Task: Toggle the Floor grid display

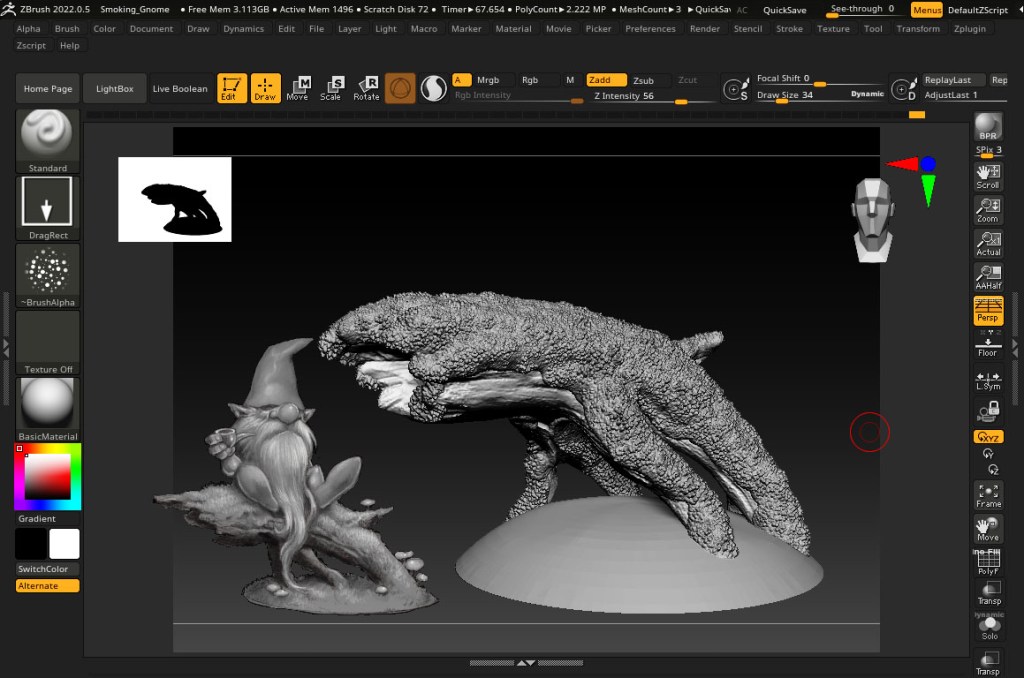Action: click(988, 346)
